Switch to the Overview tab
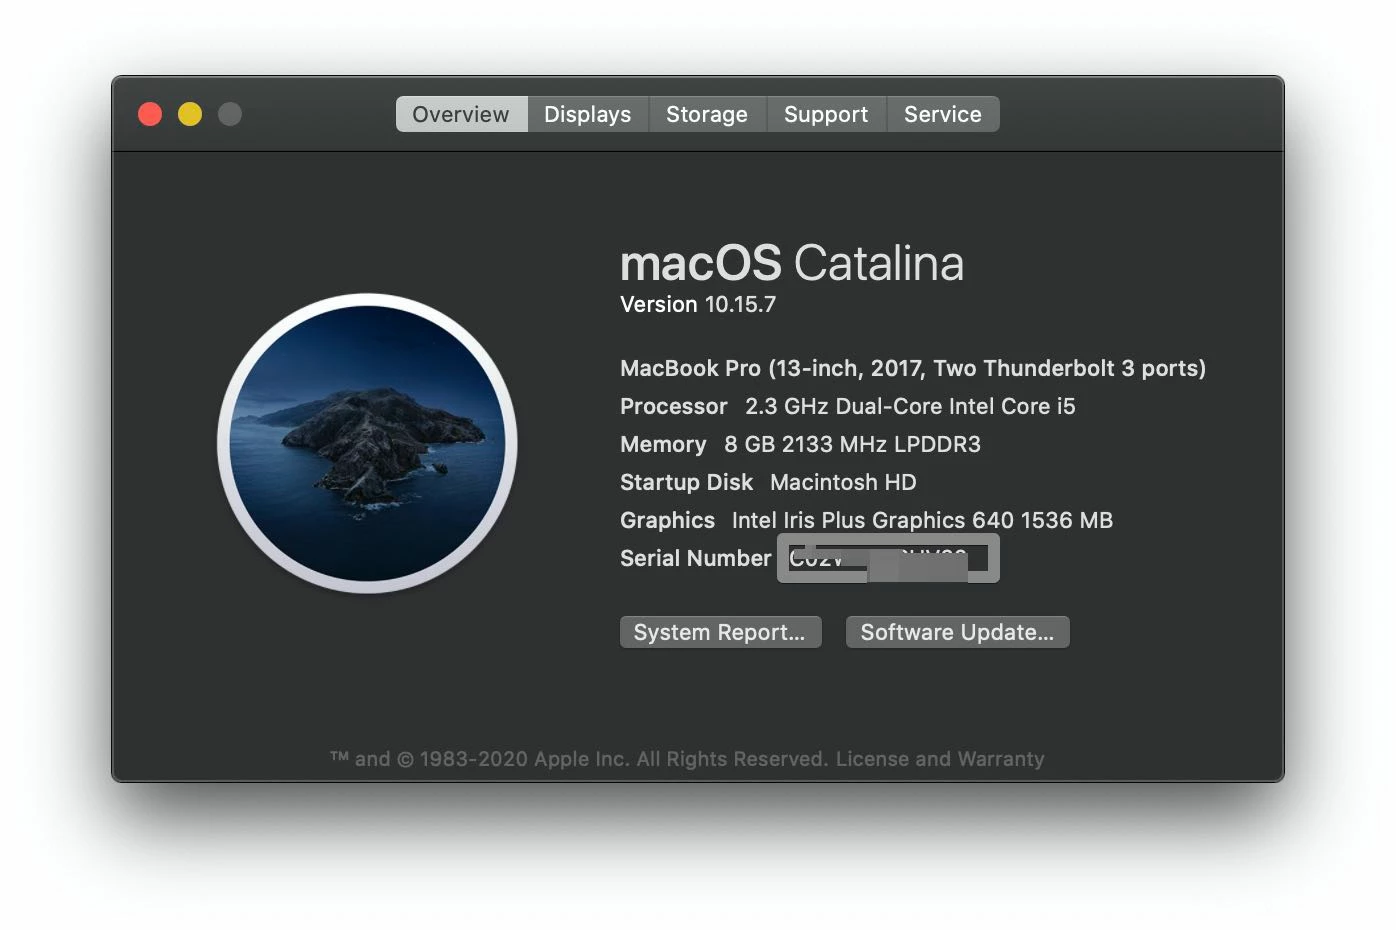Screen dimensions: 1396x930 (461, 114)
